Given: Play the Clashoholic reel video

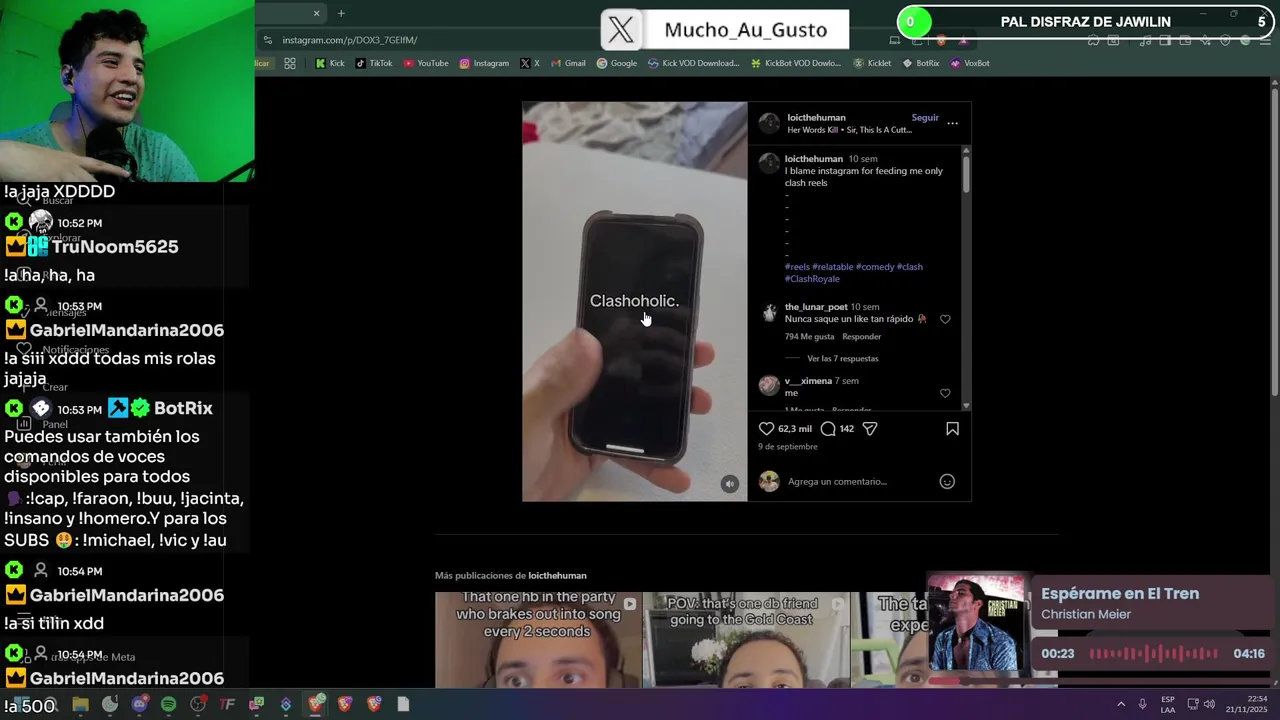Looking at the screenshot, I should click(634, 301).
